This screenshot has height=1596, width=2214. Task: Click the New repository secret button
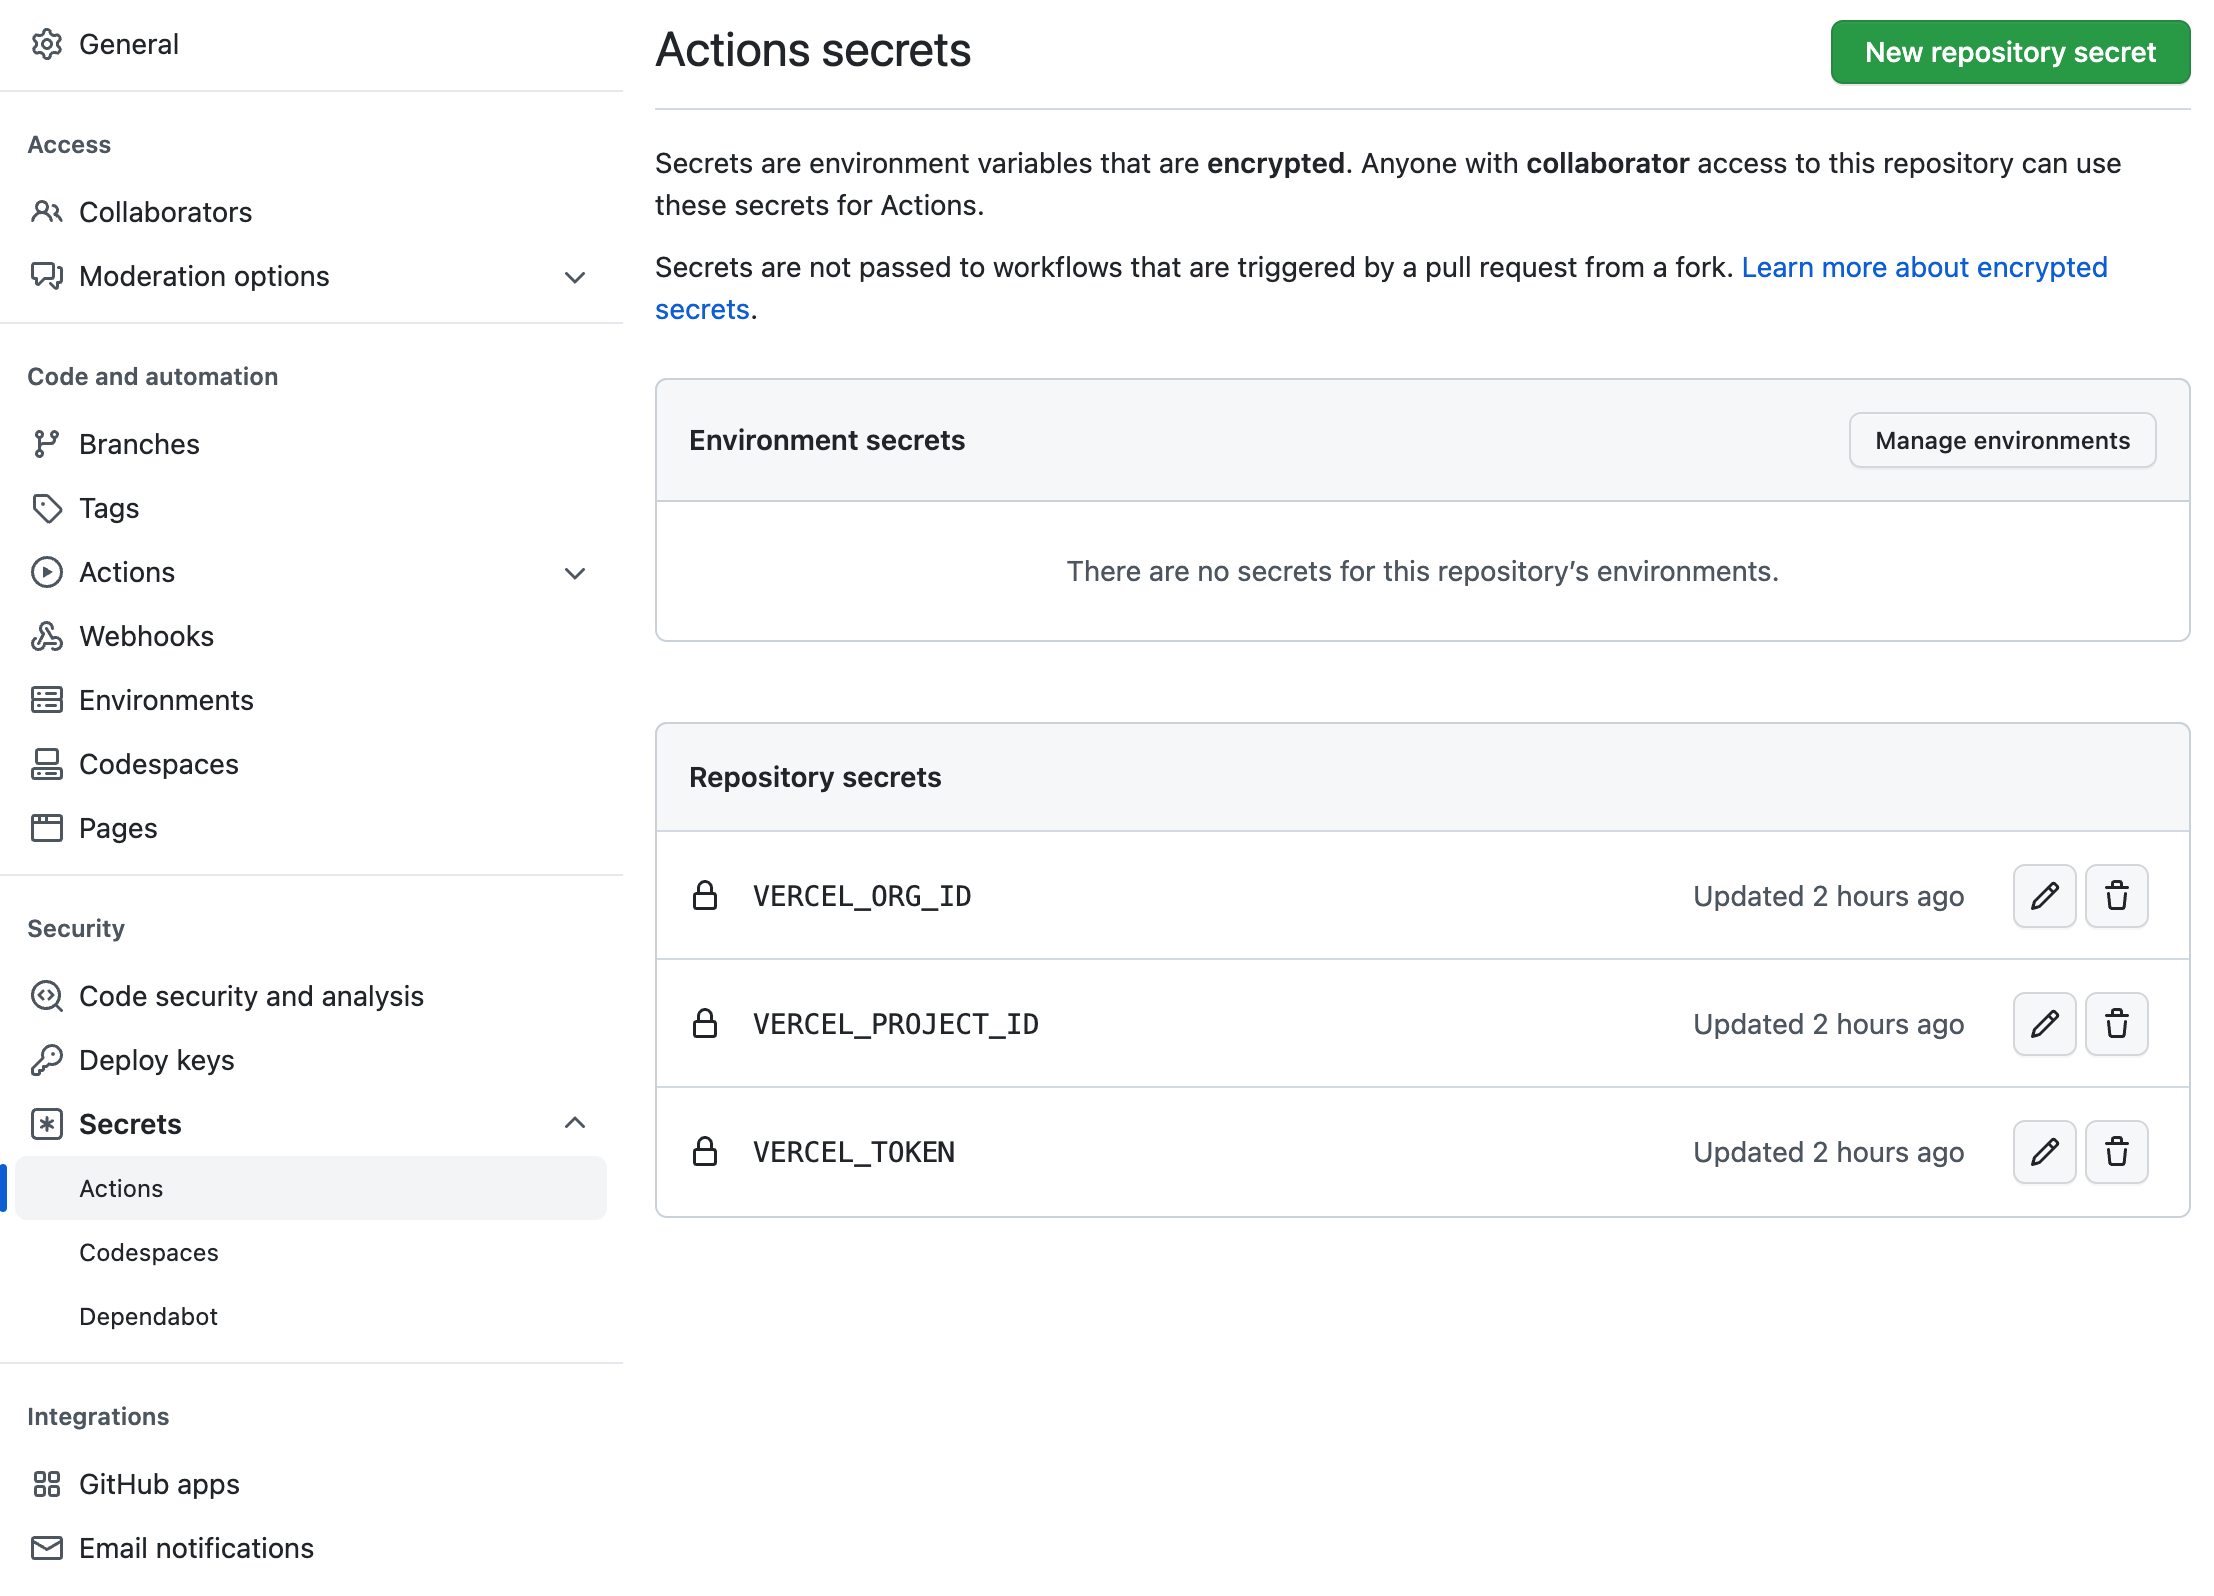coord(2009,52)
